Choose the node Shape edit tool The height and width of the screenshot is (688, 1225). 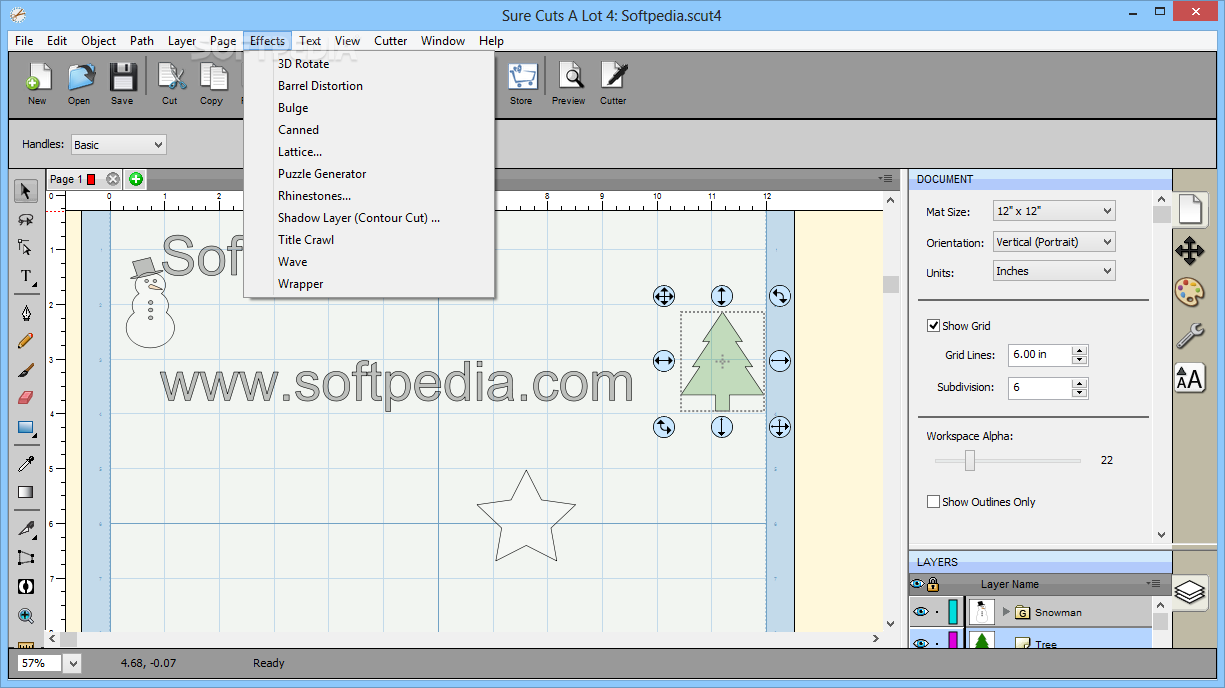tap(26, 247)
